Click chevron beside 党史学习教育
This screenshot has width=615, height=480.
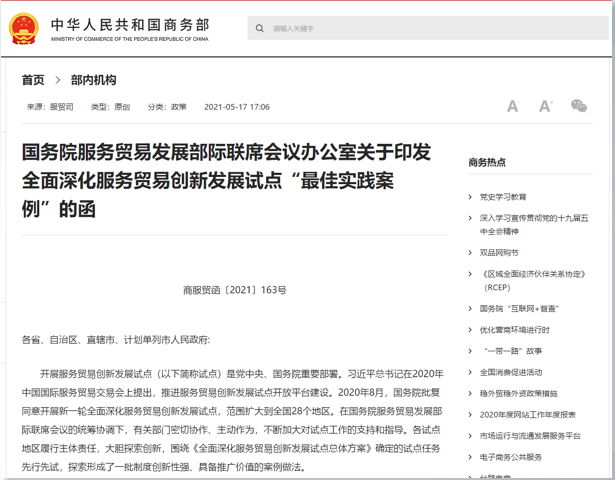click(x=470, y=197)
